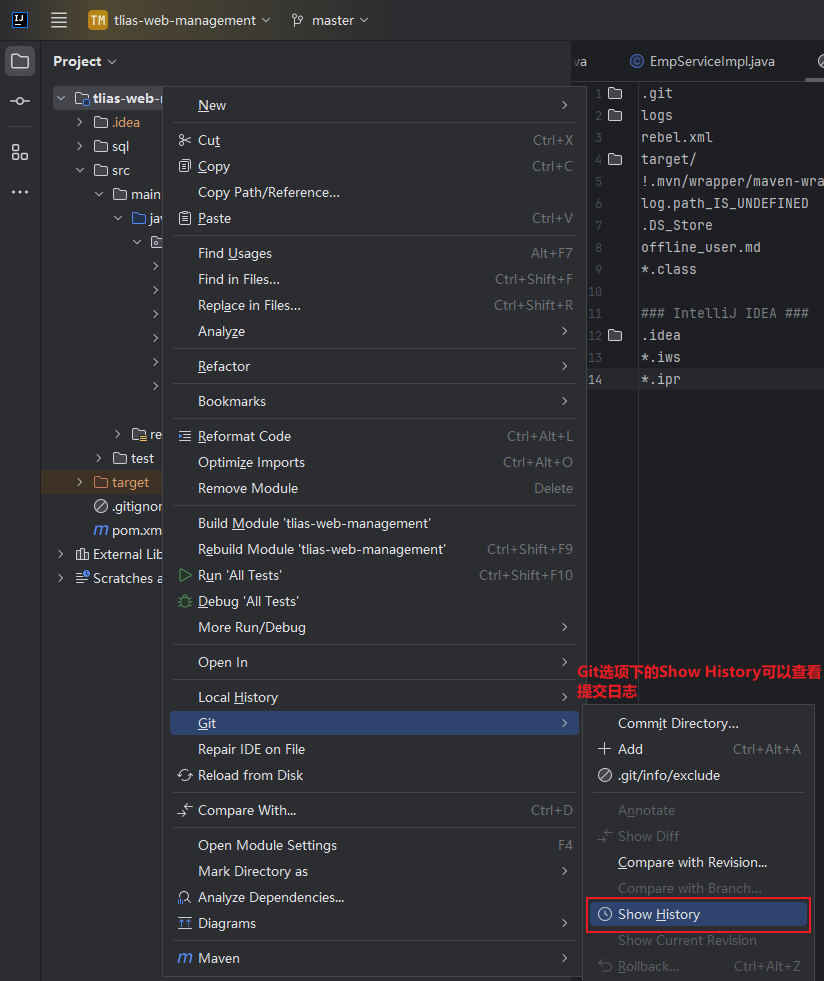Open the Project view dropdown
Image resolution: width=824 pixels, height=981 pixels.
click(84, 61)
